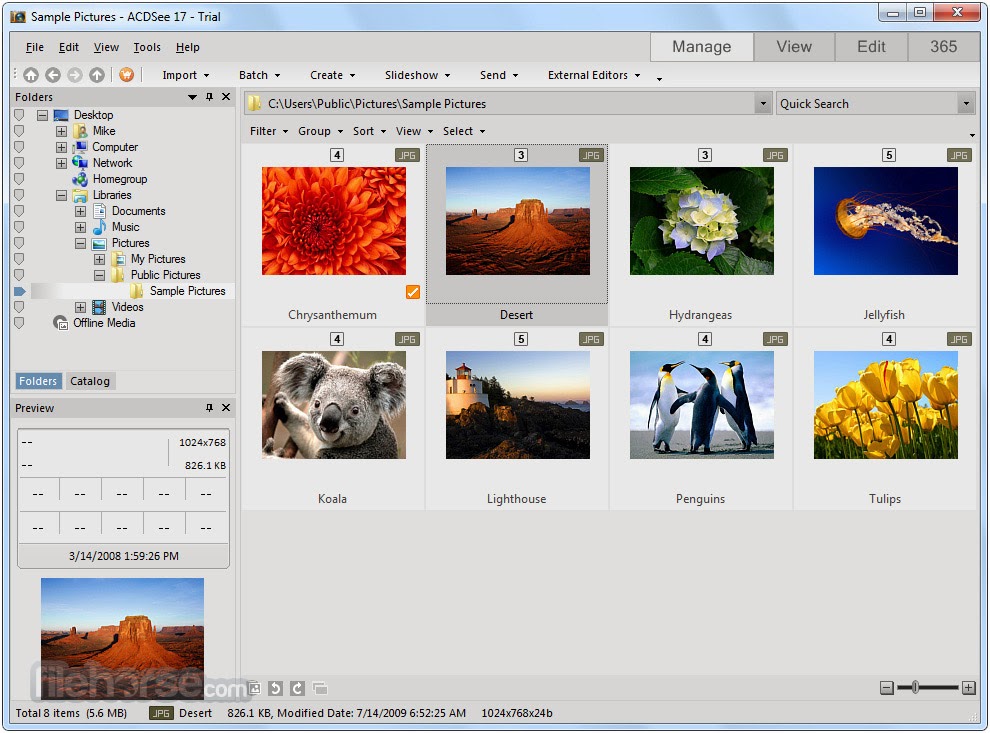Click the JPG badge on the Hydrangeas thumbnail

tap(775, 155)
